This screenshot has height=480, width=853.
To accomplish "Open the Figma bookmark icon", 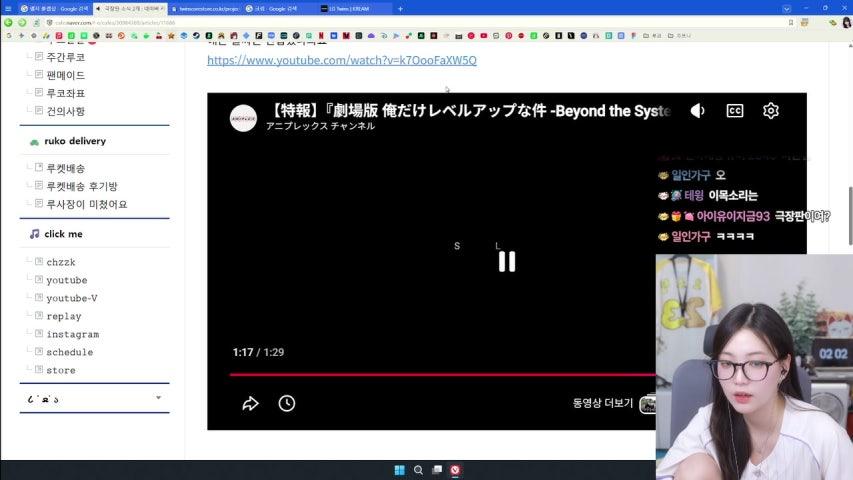I will 634,35.
